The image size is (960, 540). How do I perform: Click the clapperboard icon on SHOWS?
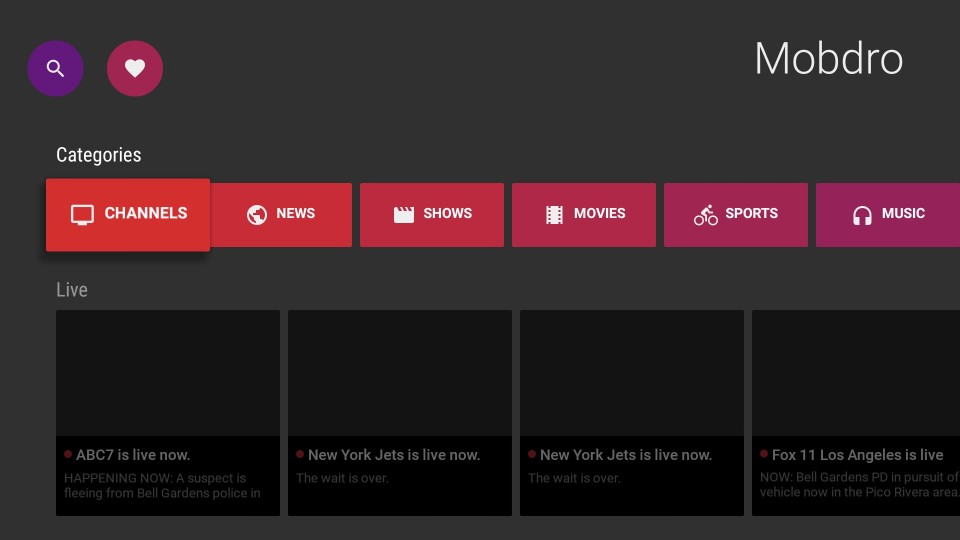(403, 214)
